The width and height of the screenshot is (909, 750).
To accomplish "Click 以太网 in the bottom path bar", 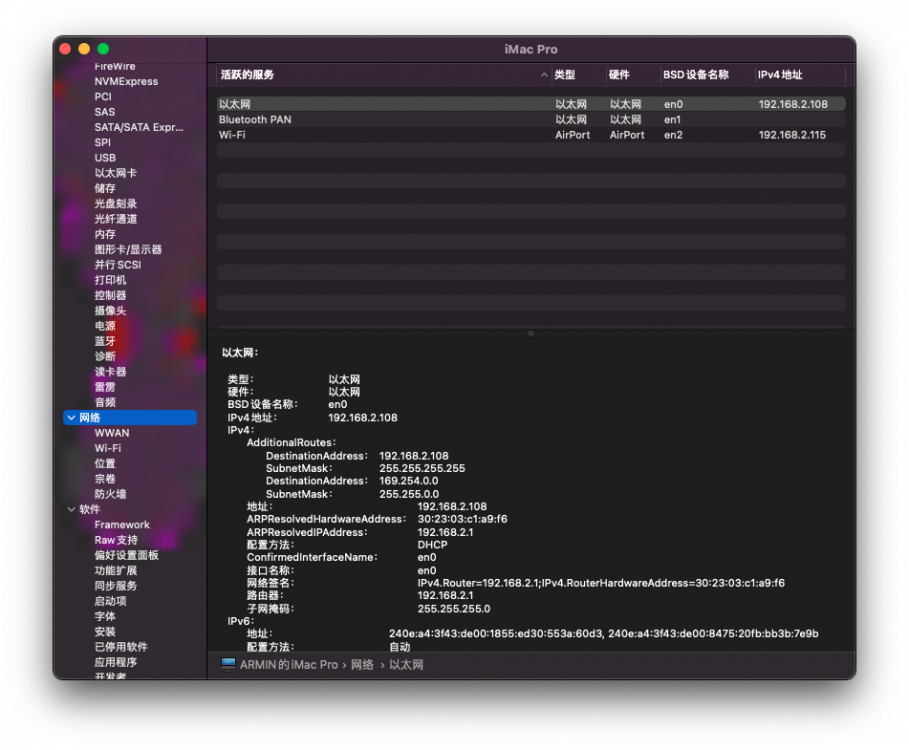I will [x=406, y=664].
